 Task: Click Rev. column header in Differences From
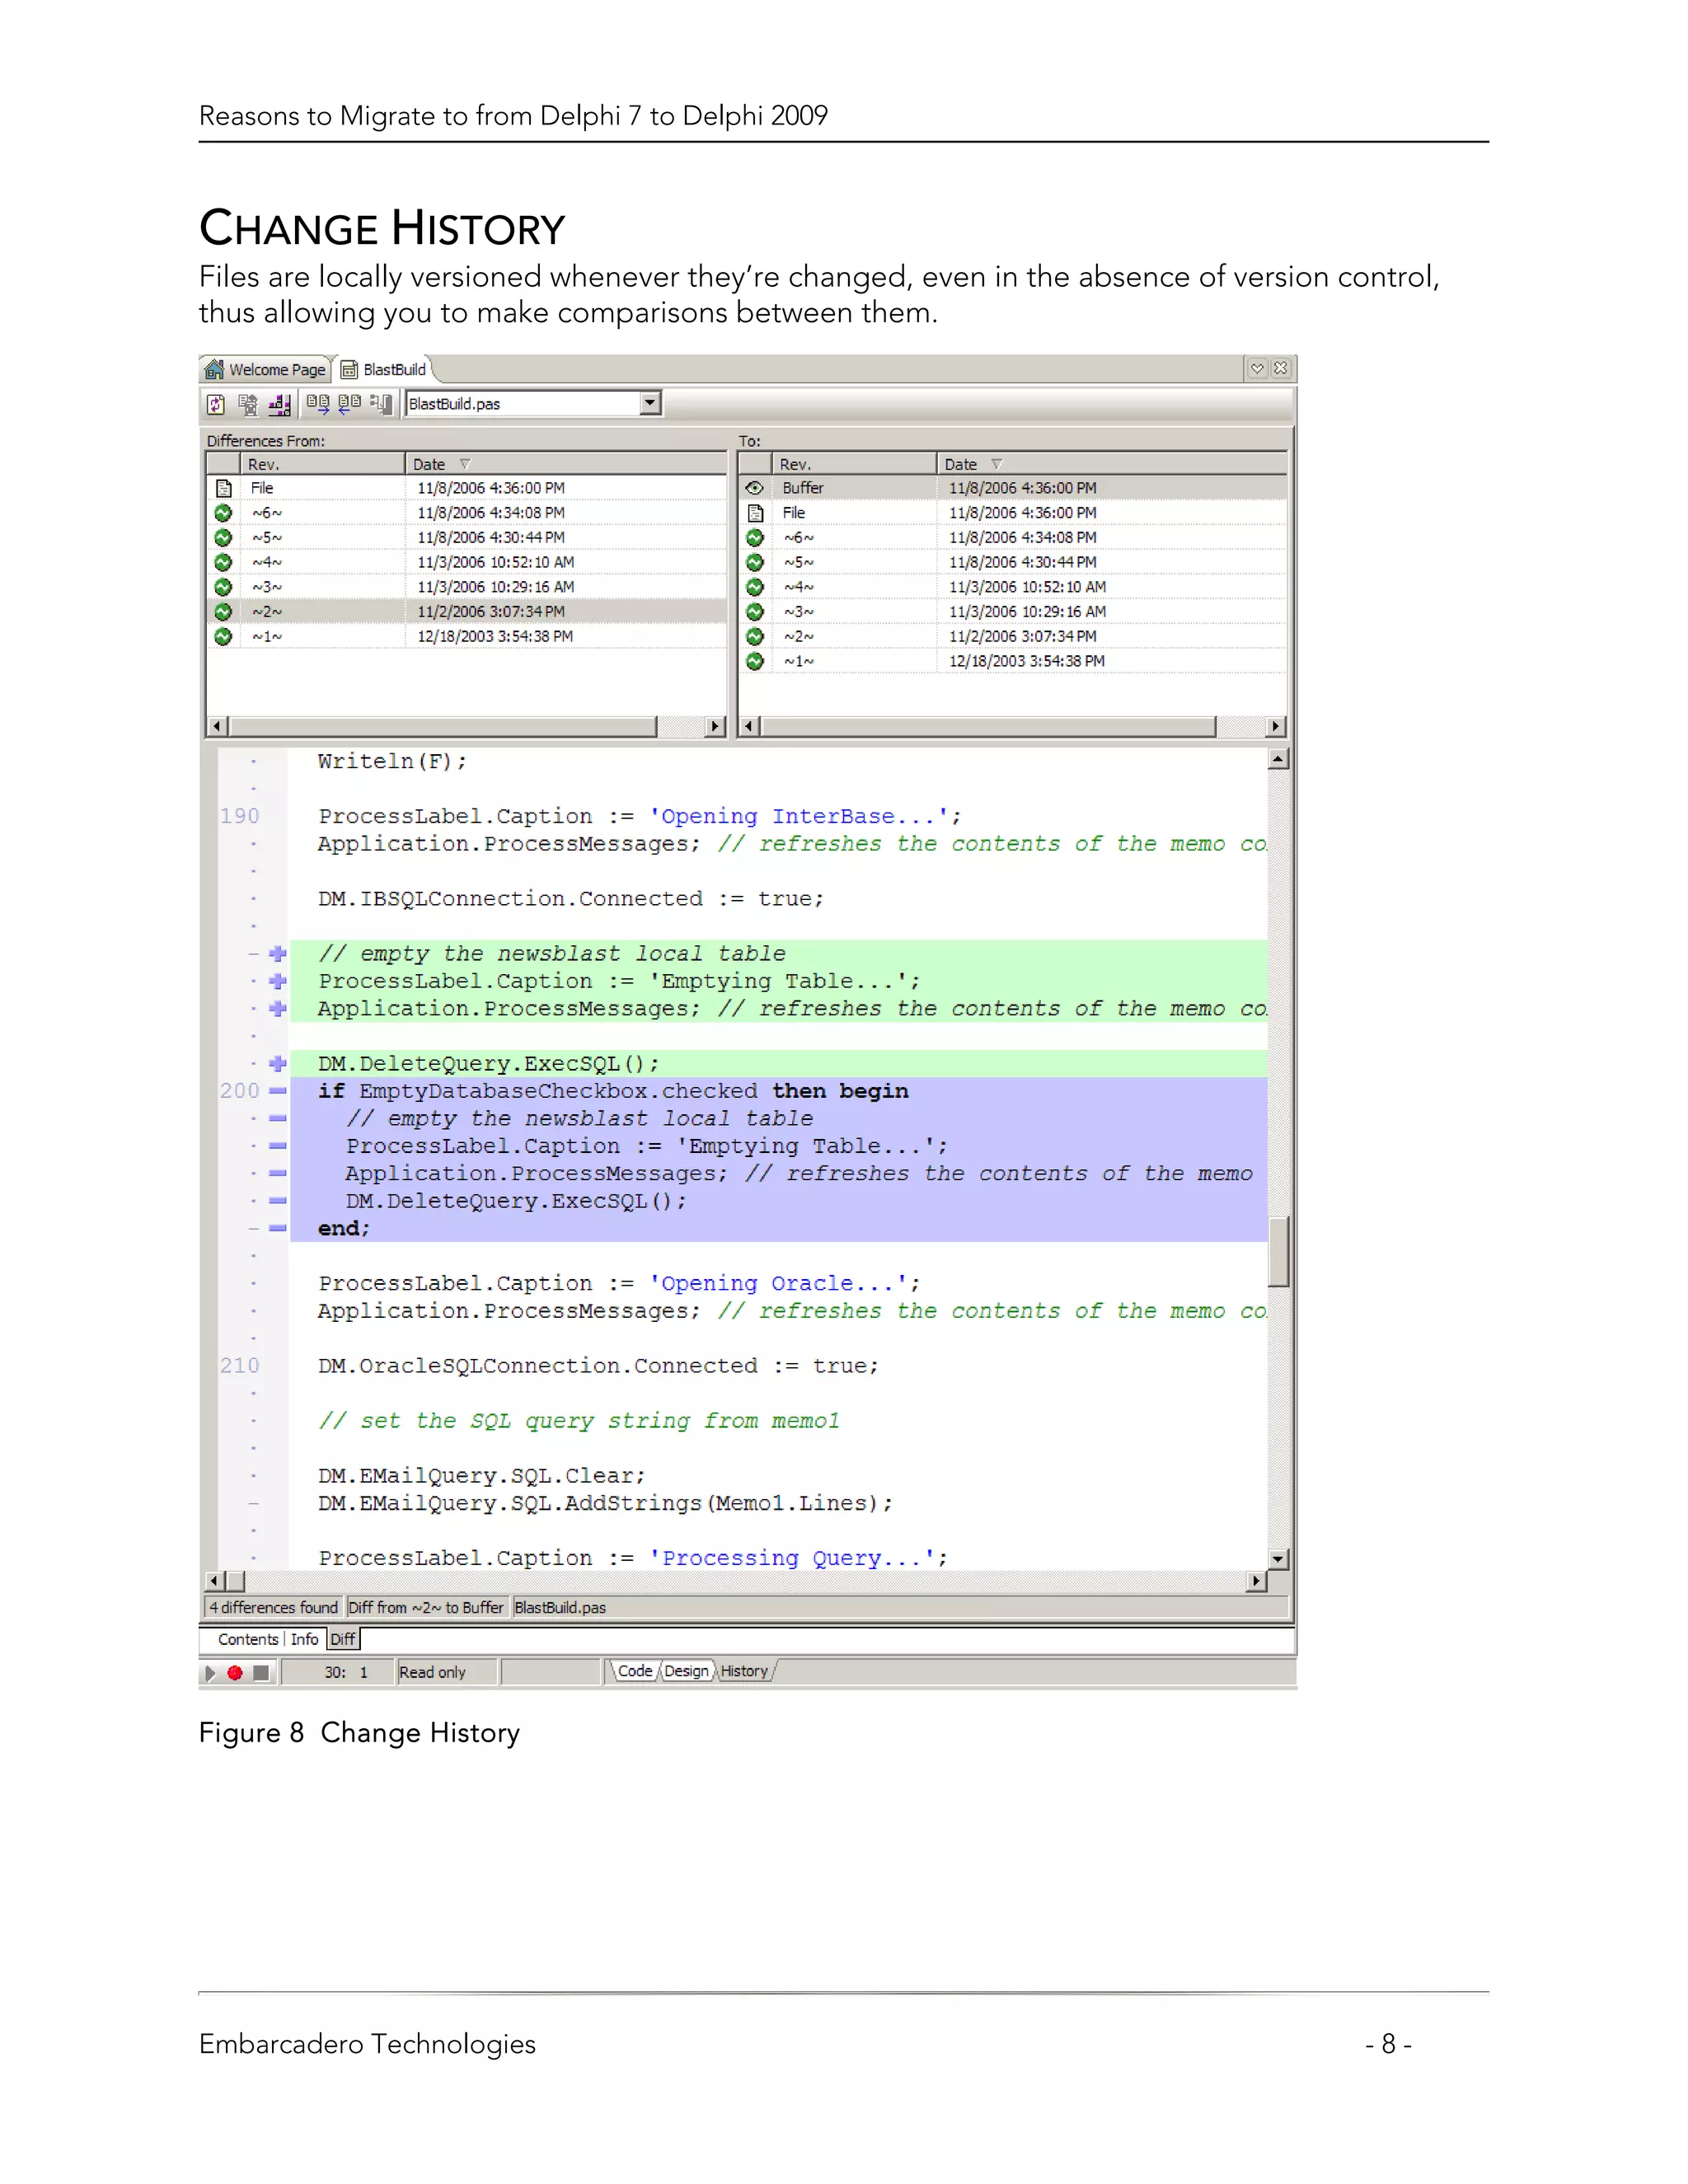(x=323, y=464)
